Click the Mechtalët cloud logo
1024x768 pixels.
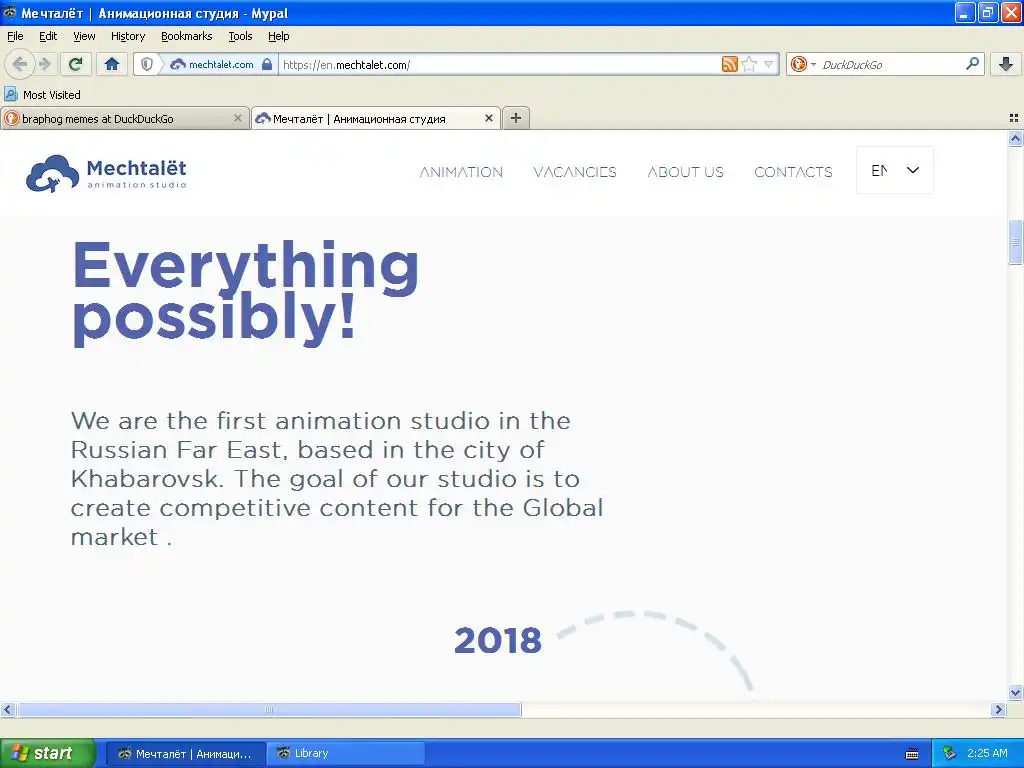106,174
